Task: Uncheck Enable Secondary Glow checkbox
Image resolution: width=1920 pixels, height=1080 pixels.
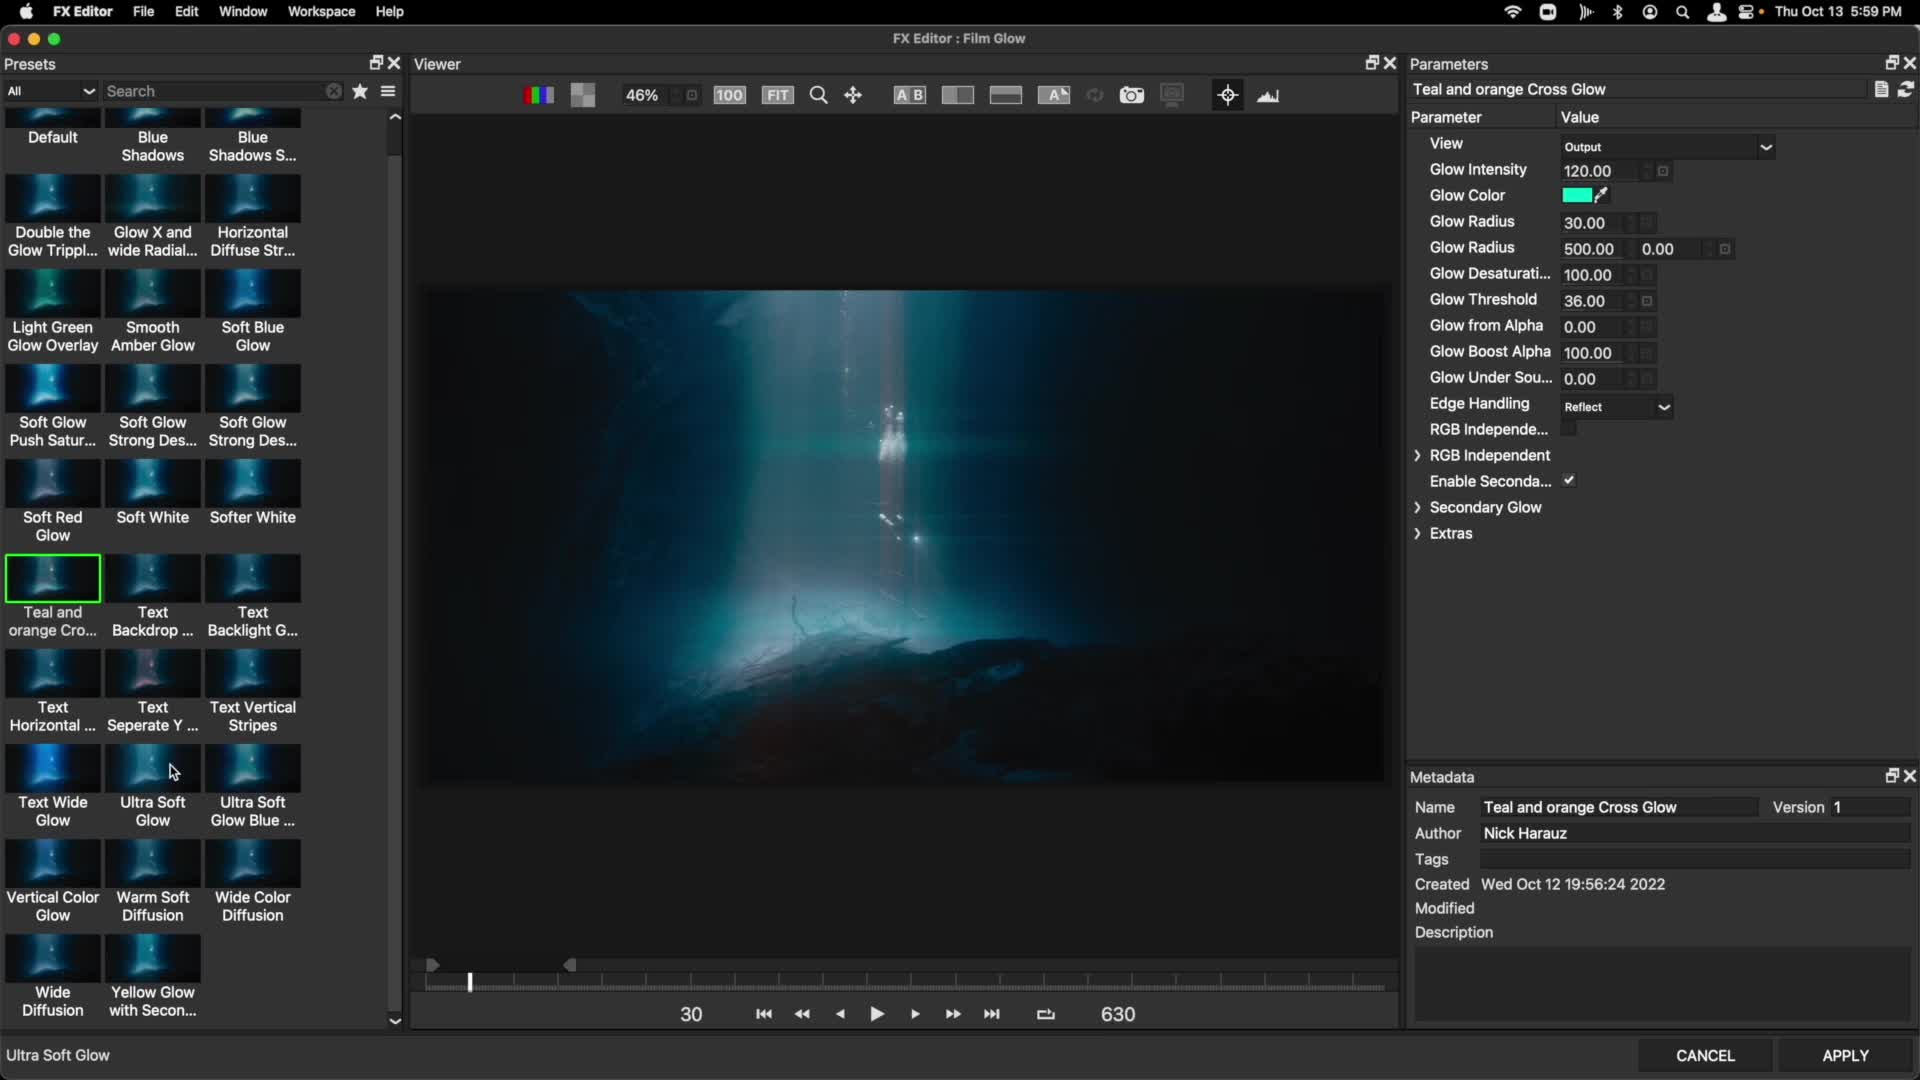Action: tap(1569, 481)
